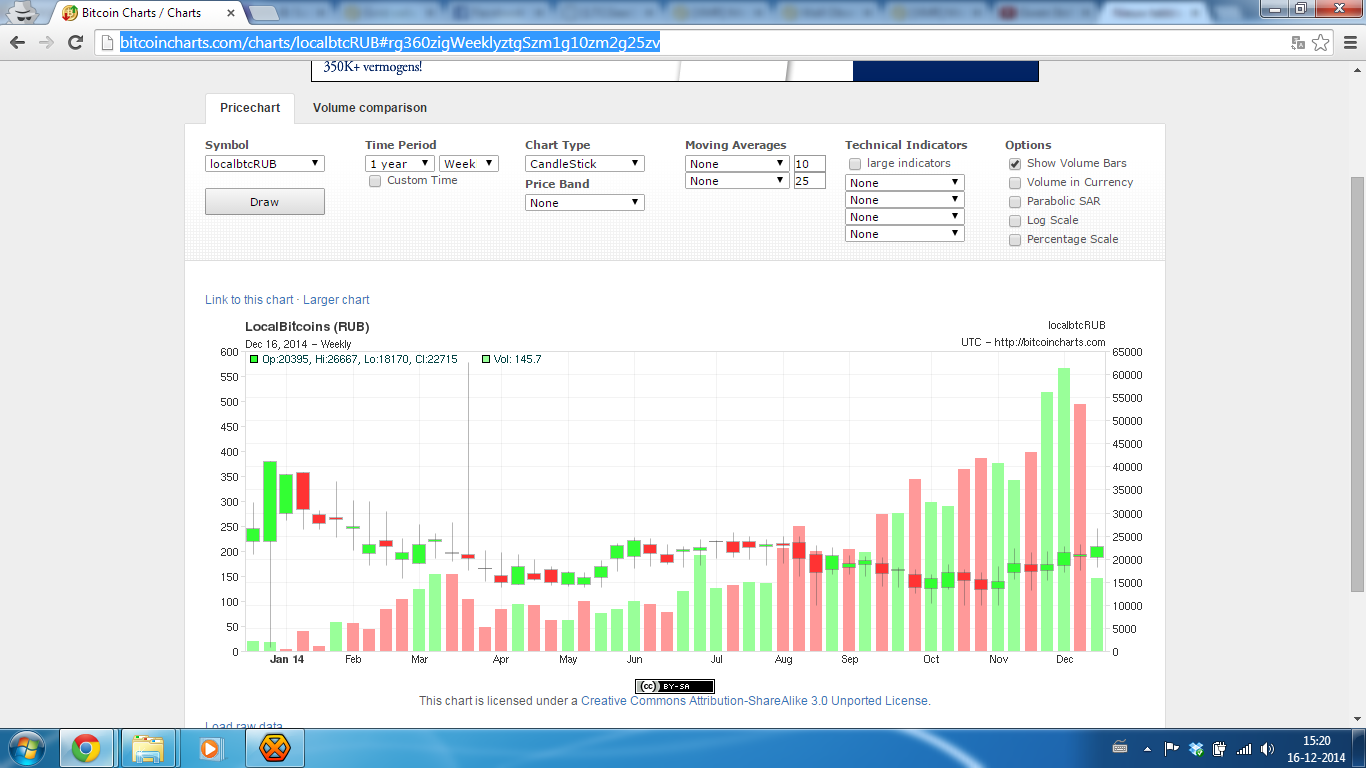1366x768 pixels.
Task: Click the Dropbox tray icon
Action: coord(1195,748)
